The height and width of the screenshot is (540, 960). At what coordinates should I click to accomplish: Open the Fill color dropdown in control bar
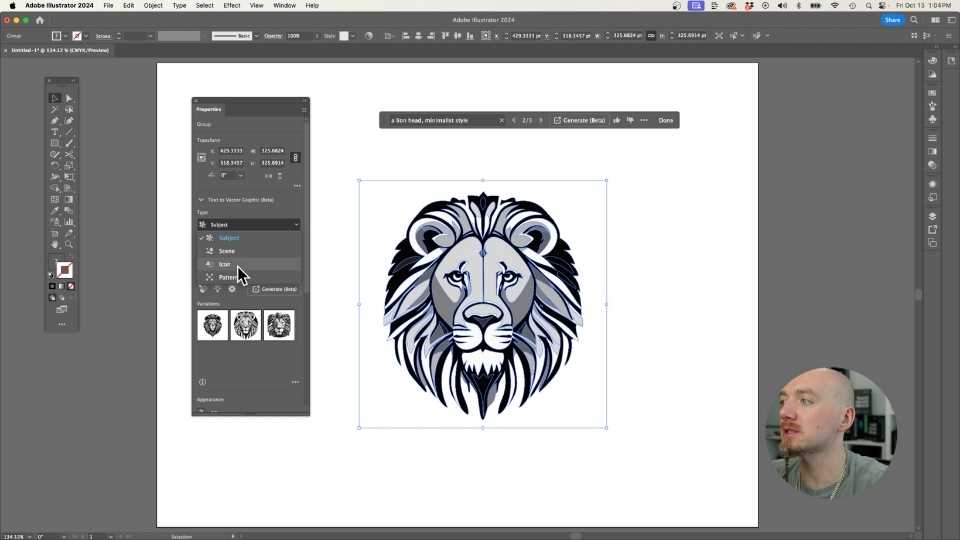pos(65,36)
